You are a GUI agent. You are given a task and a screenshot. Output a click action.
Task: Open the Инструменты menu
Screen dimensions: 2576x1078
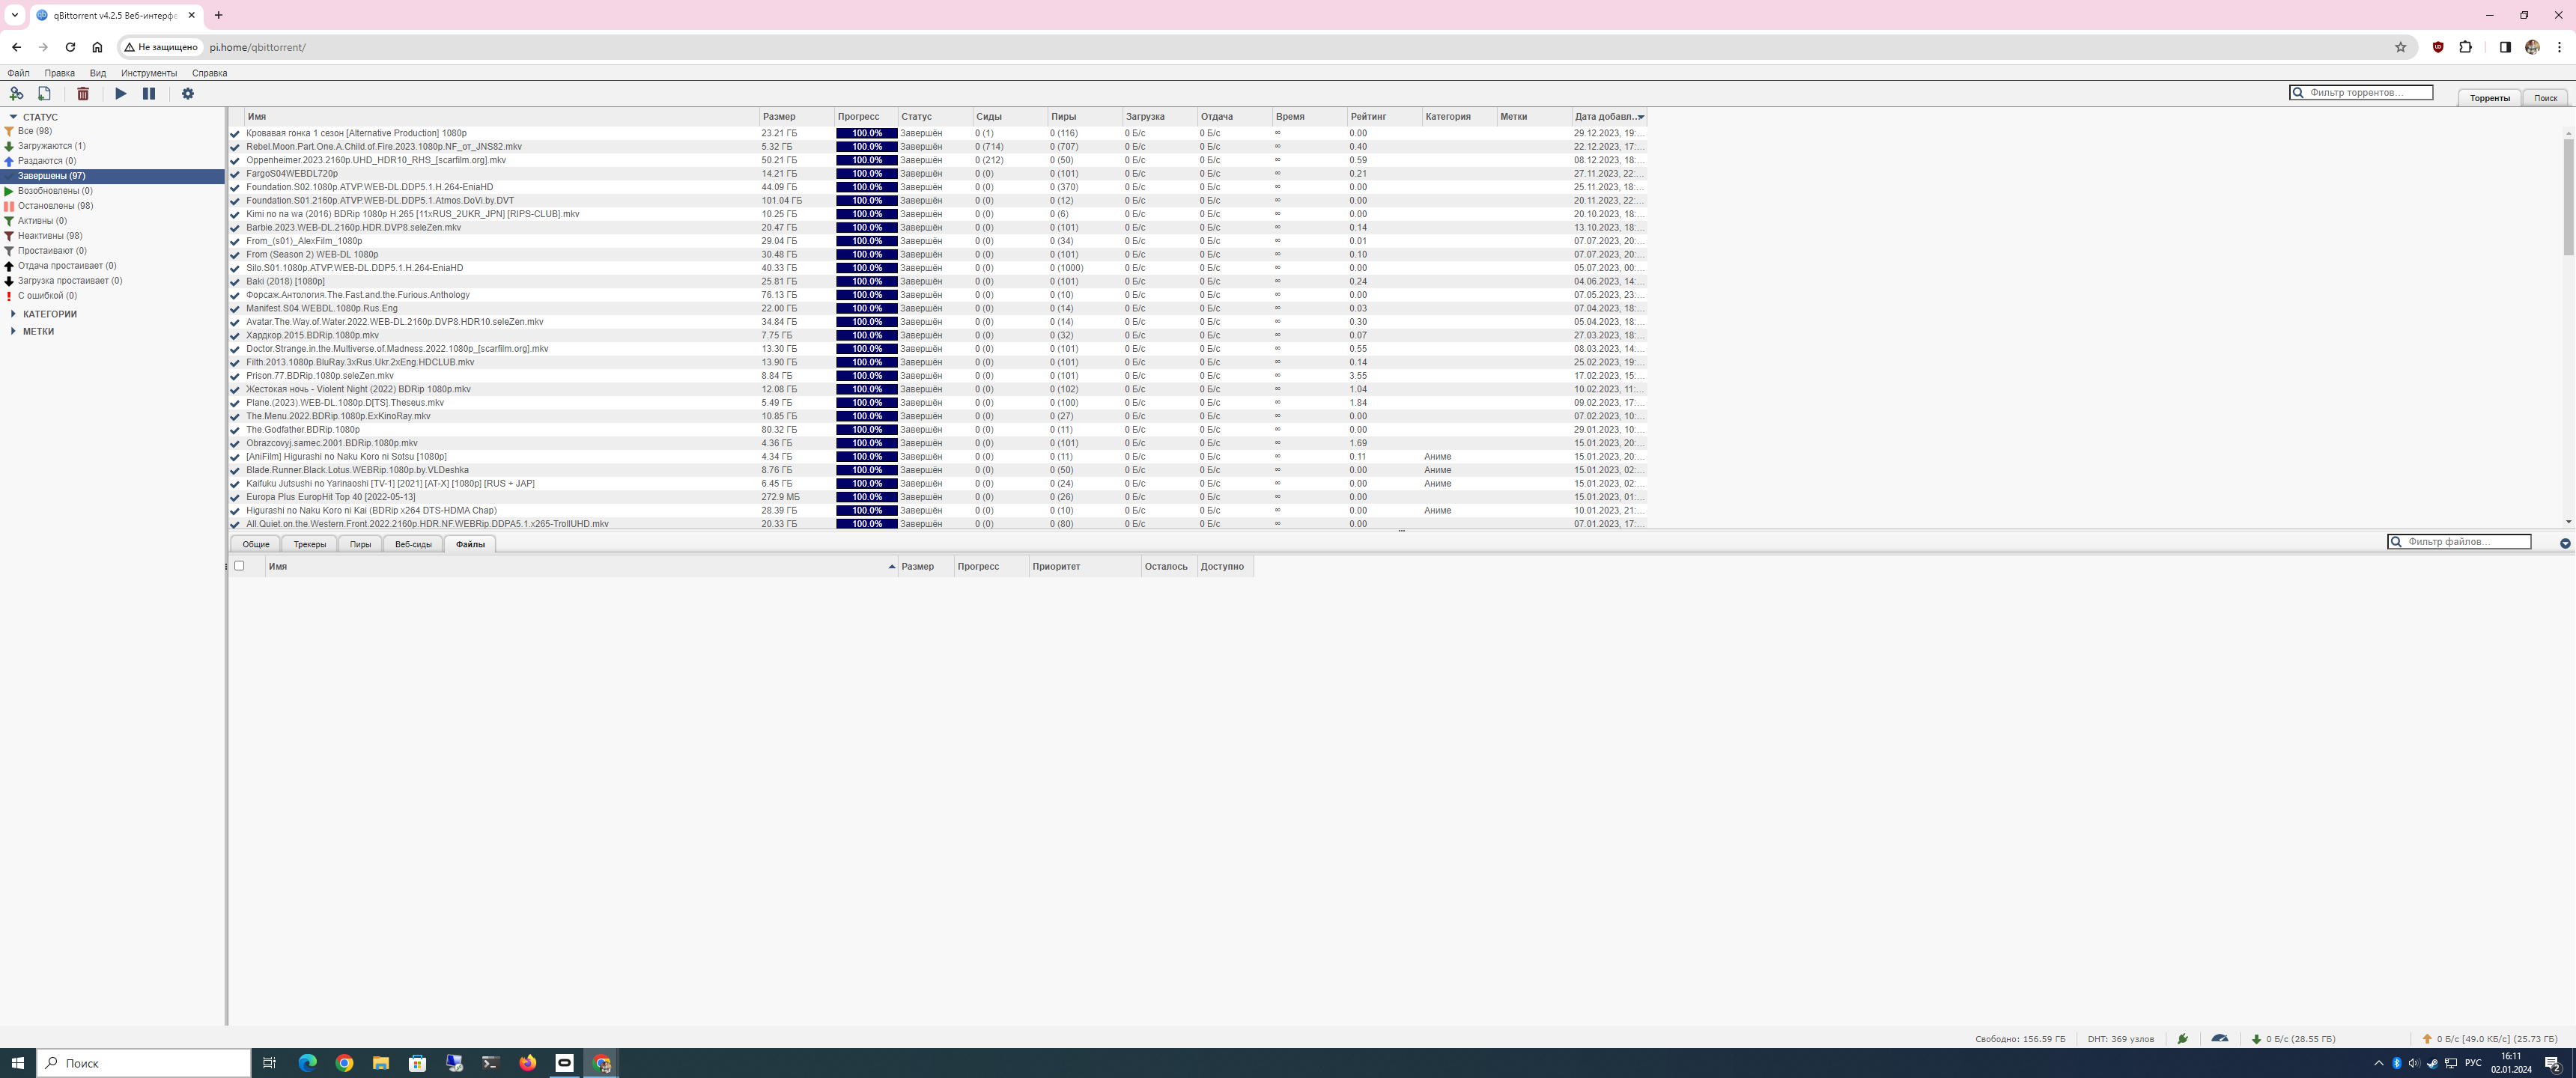point(149,73)
